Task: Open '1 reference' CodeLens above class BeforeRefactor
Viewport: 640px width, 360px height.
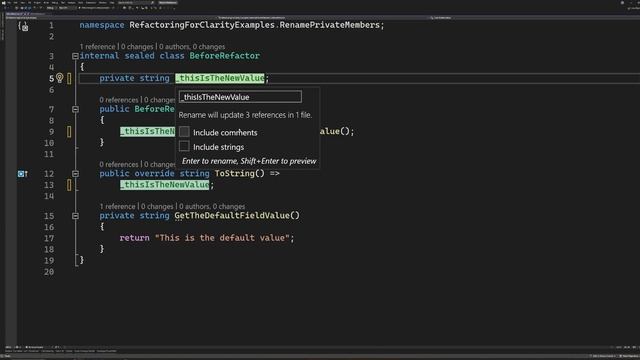Action: point(98,47)
